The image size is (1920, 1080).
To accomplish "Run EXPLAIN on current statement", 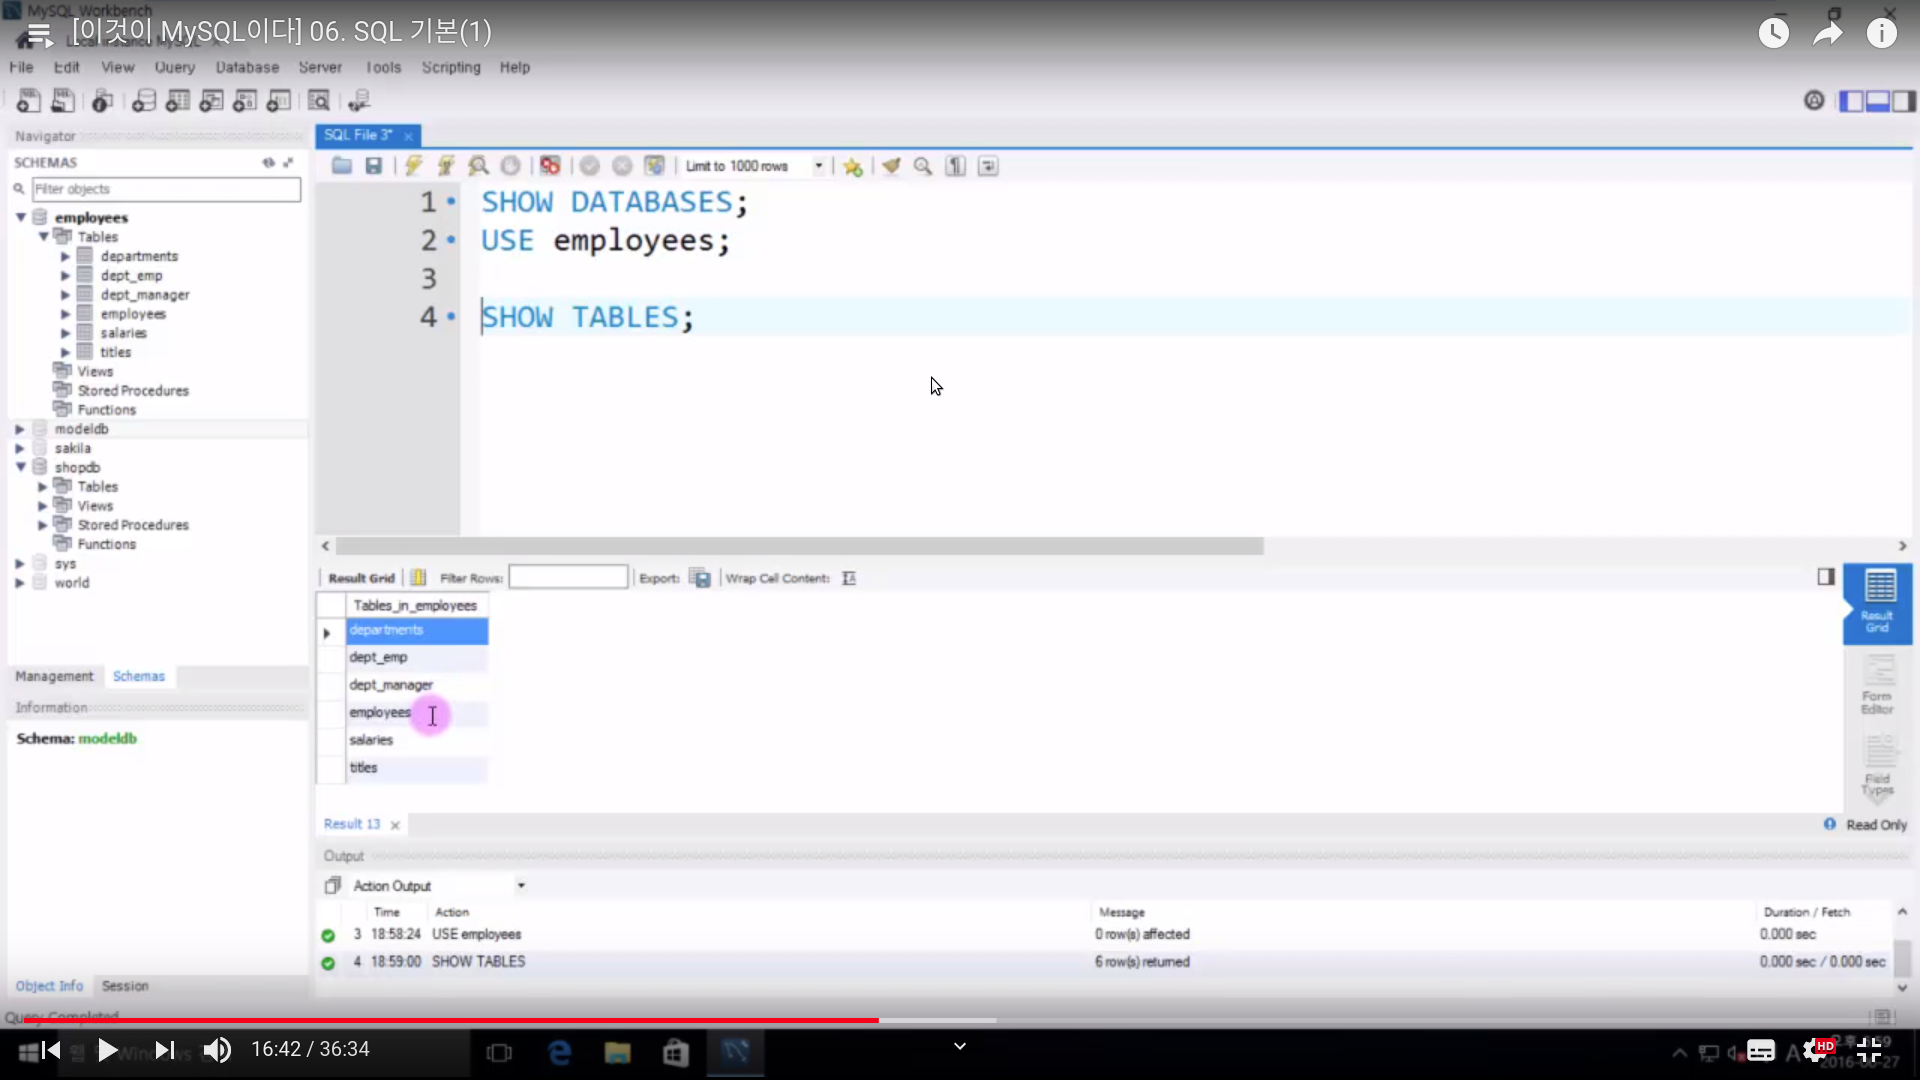I will coord(478,166).
